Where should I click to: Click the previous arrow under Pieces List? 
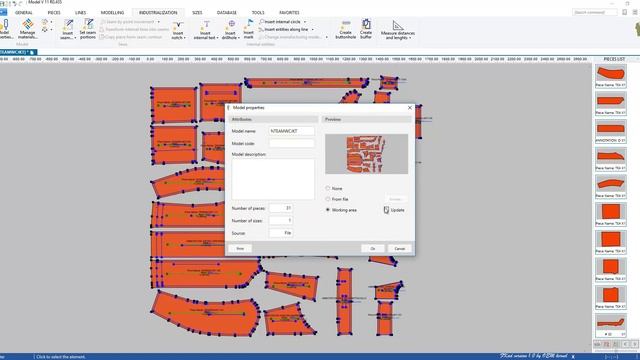625,344
